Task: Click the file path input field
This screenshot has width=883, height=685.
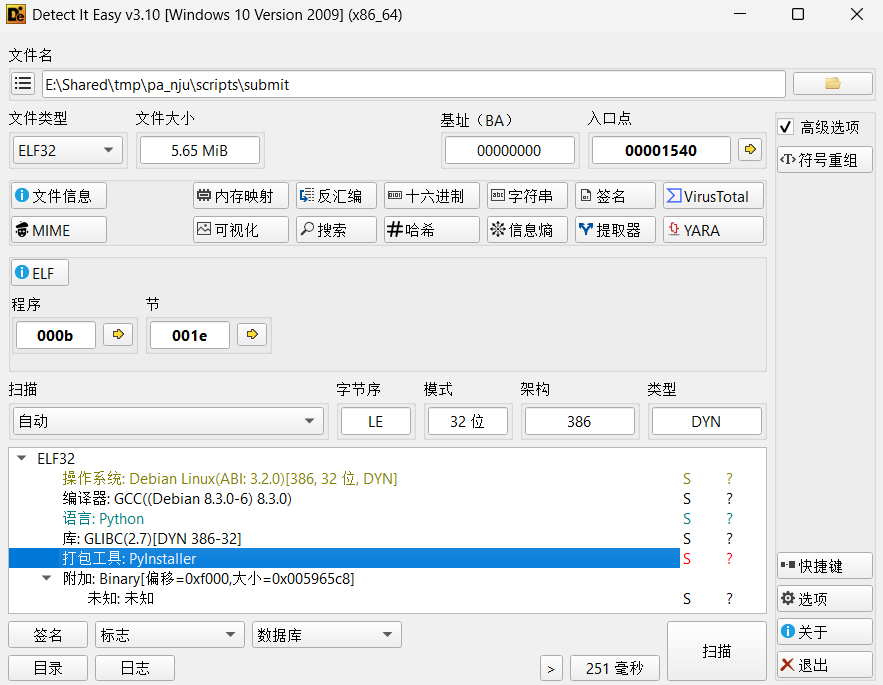Action: (x=412, y=84)
